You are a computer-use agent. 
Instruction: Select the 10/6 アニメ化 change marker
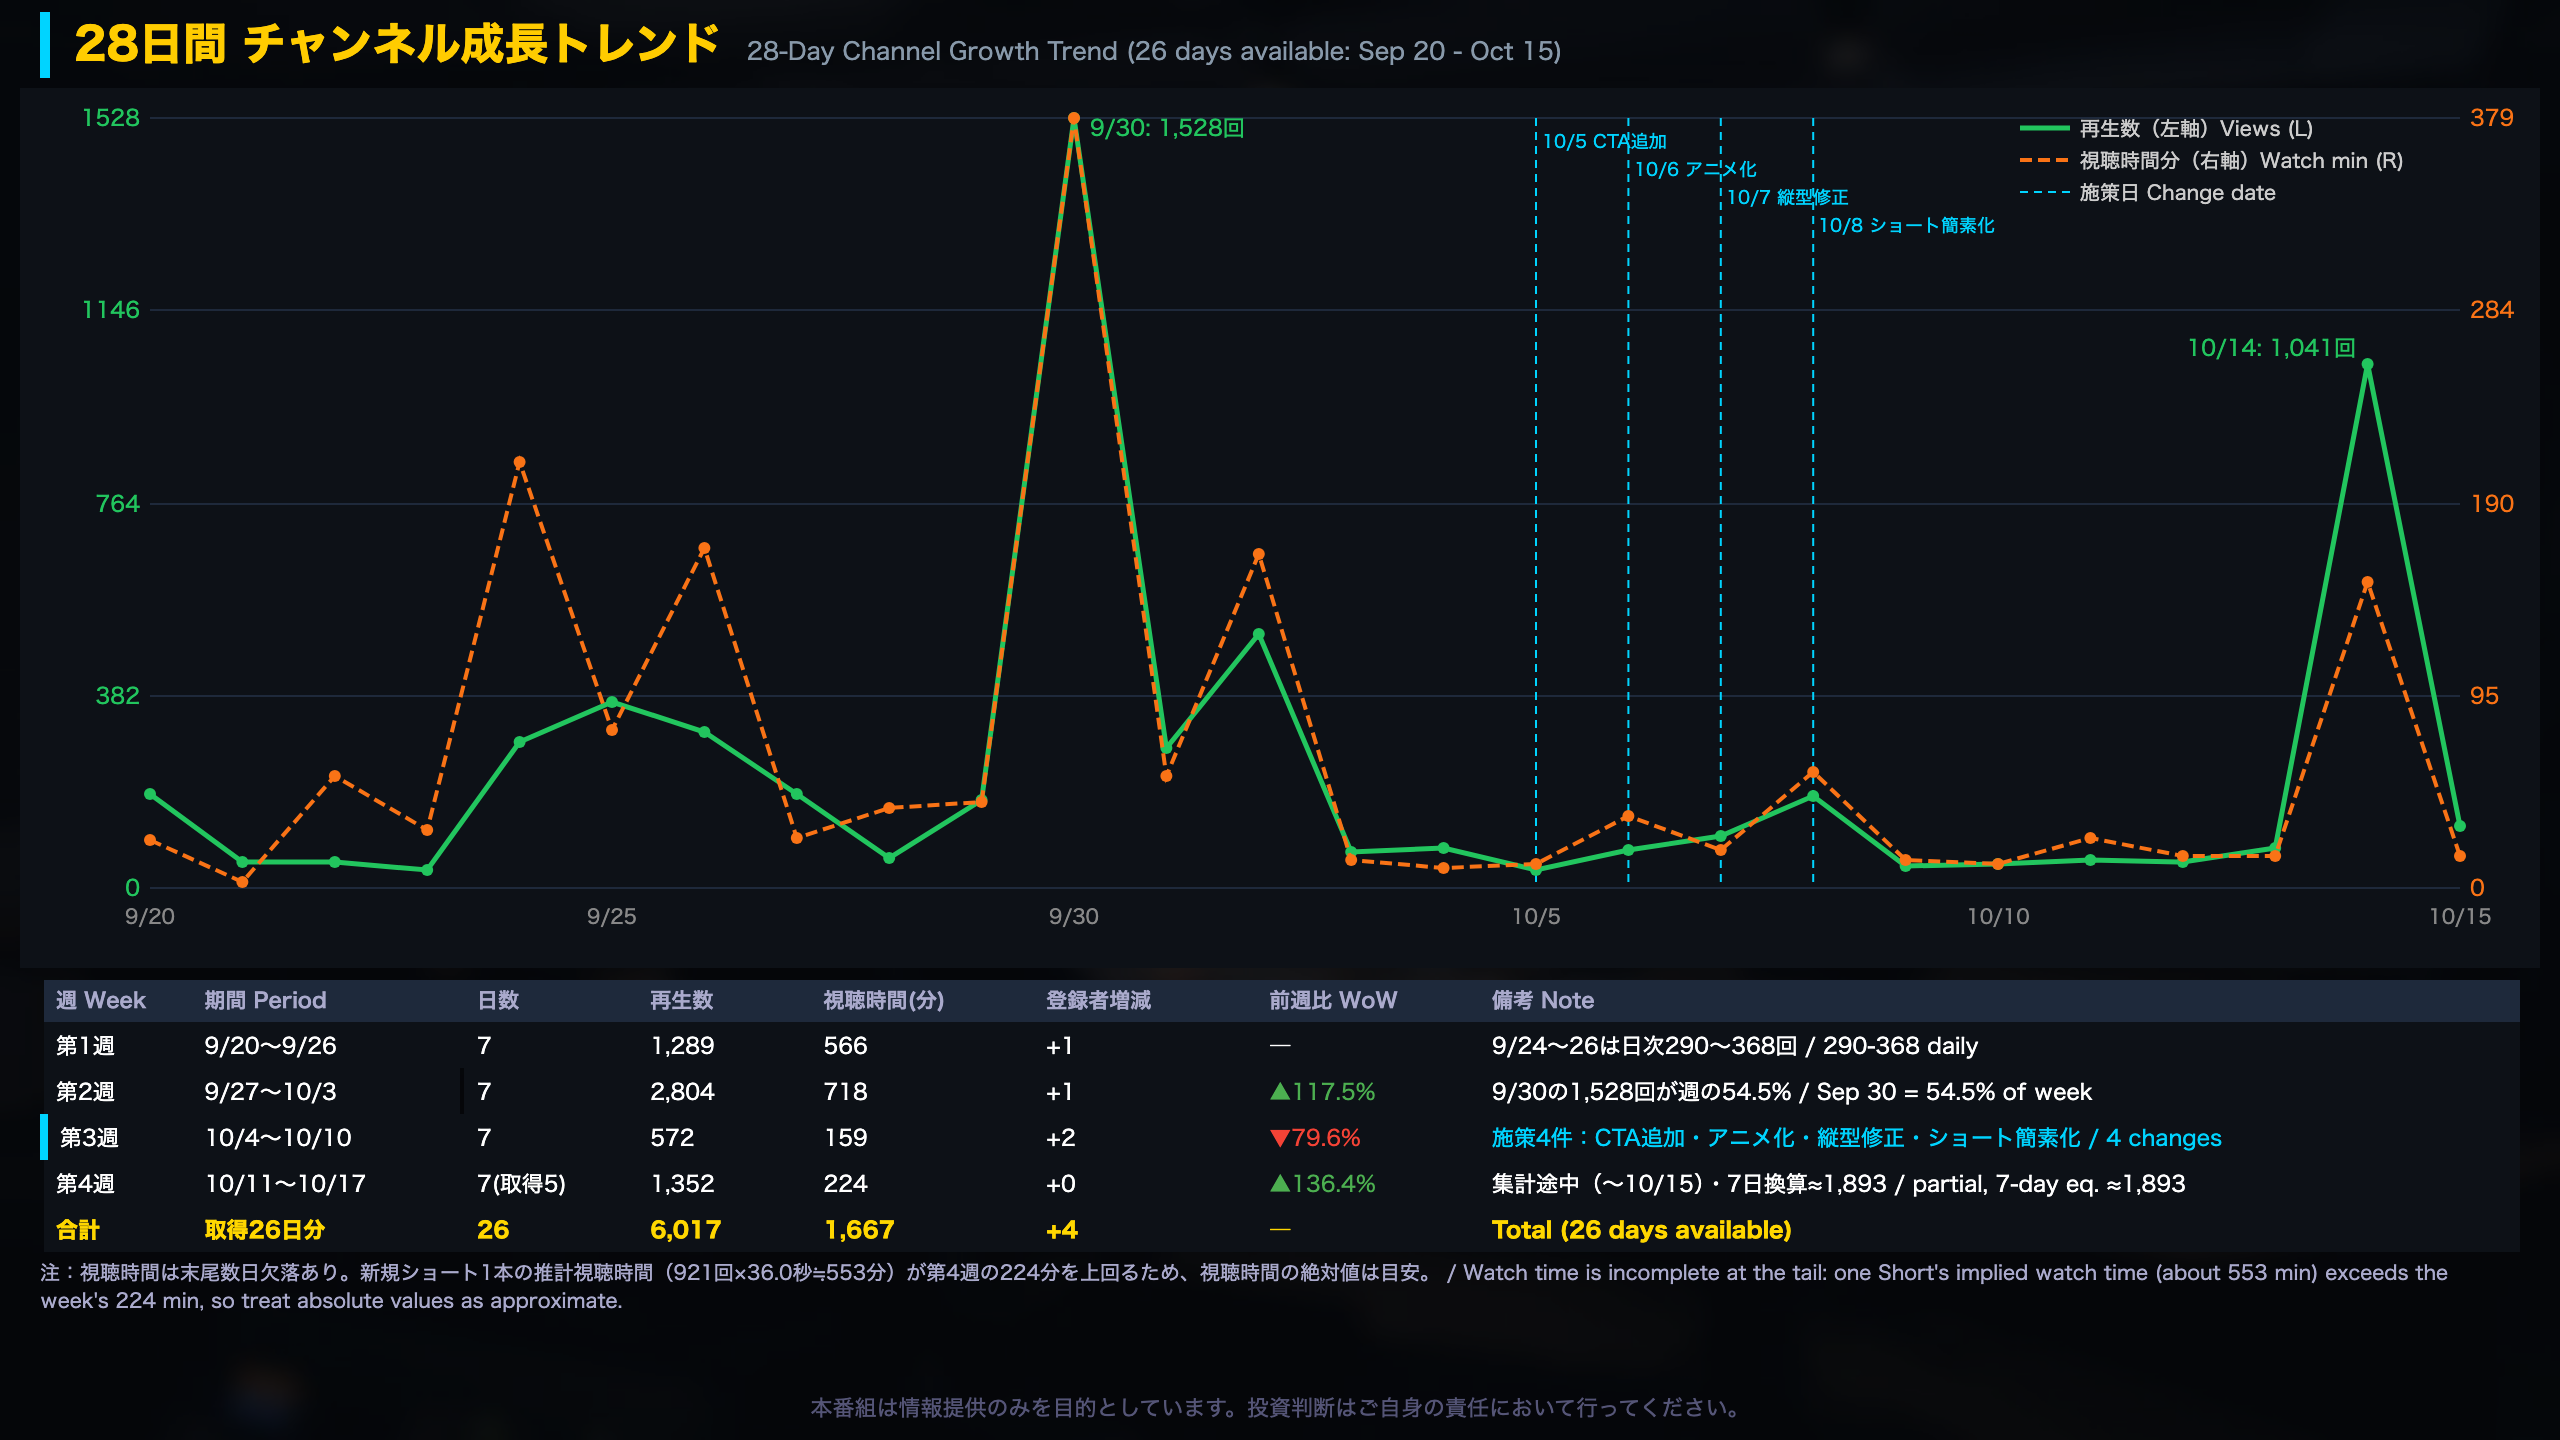(1695, 170)
